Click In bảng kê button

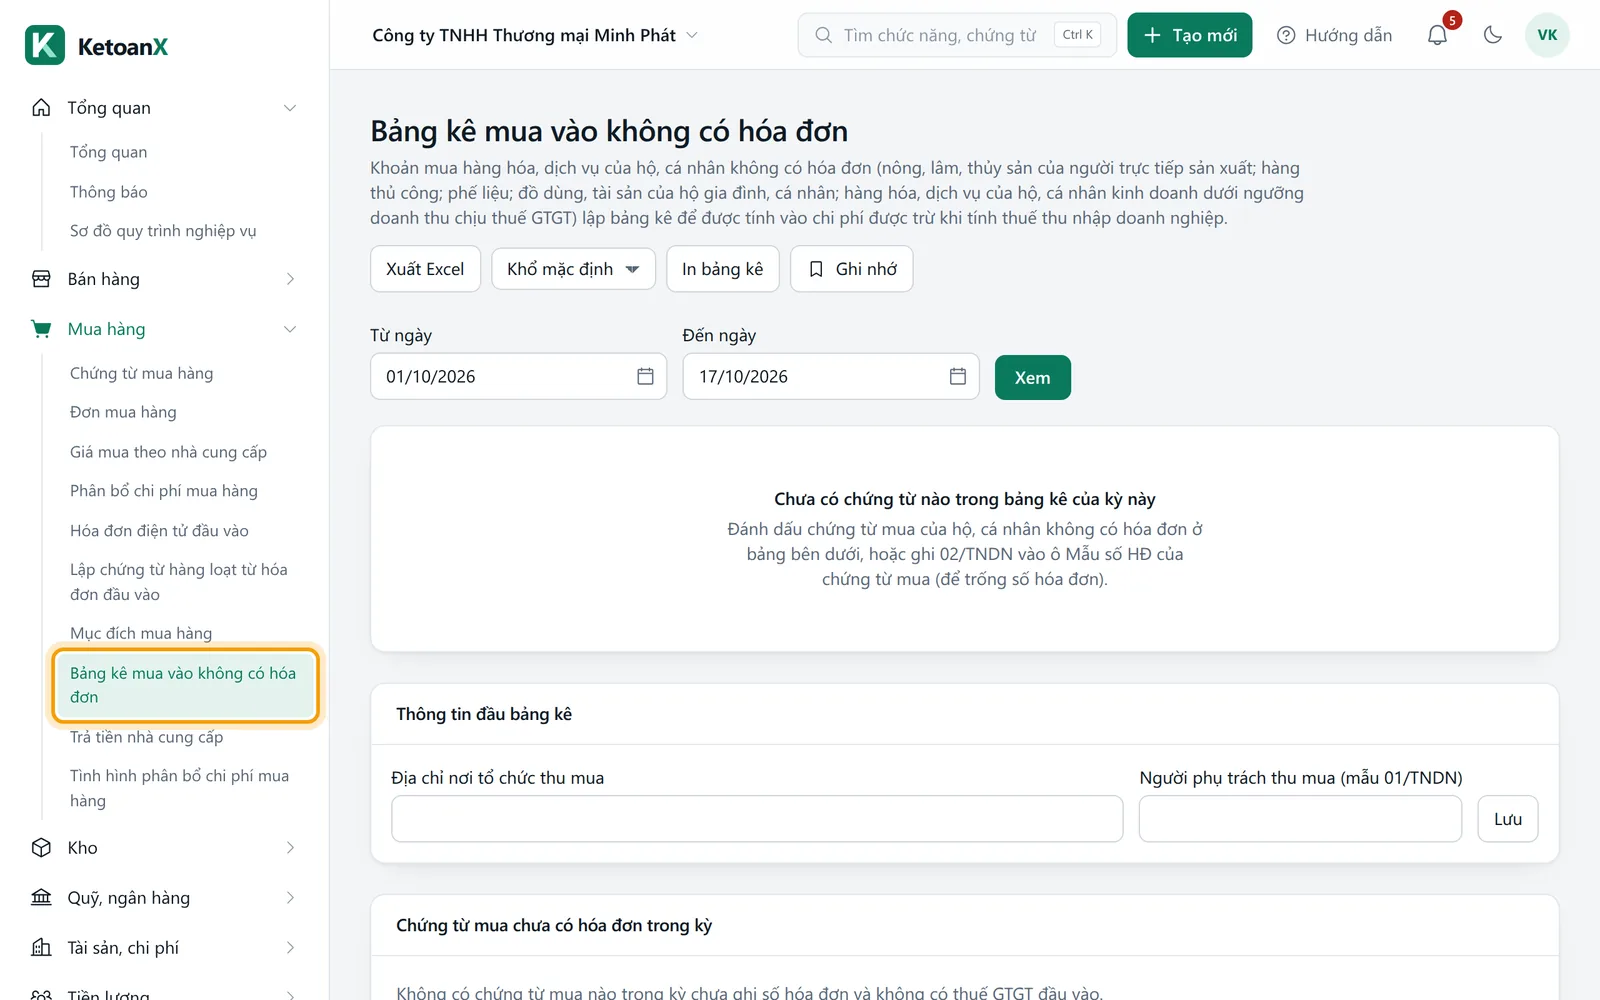pos(722,269)
